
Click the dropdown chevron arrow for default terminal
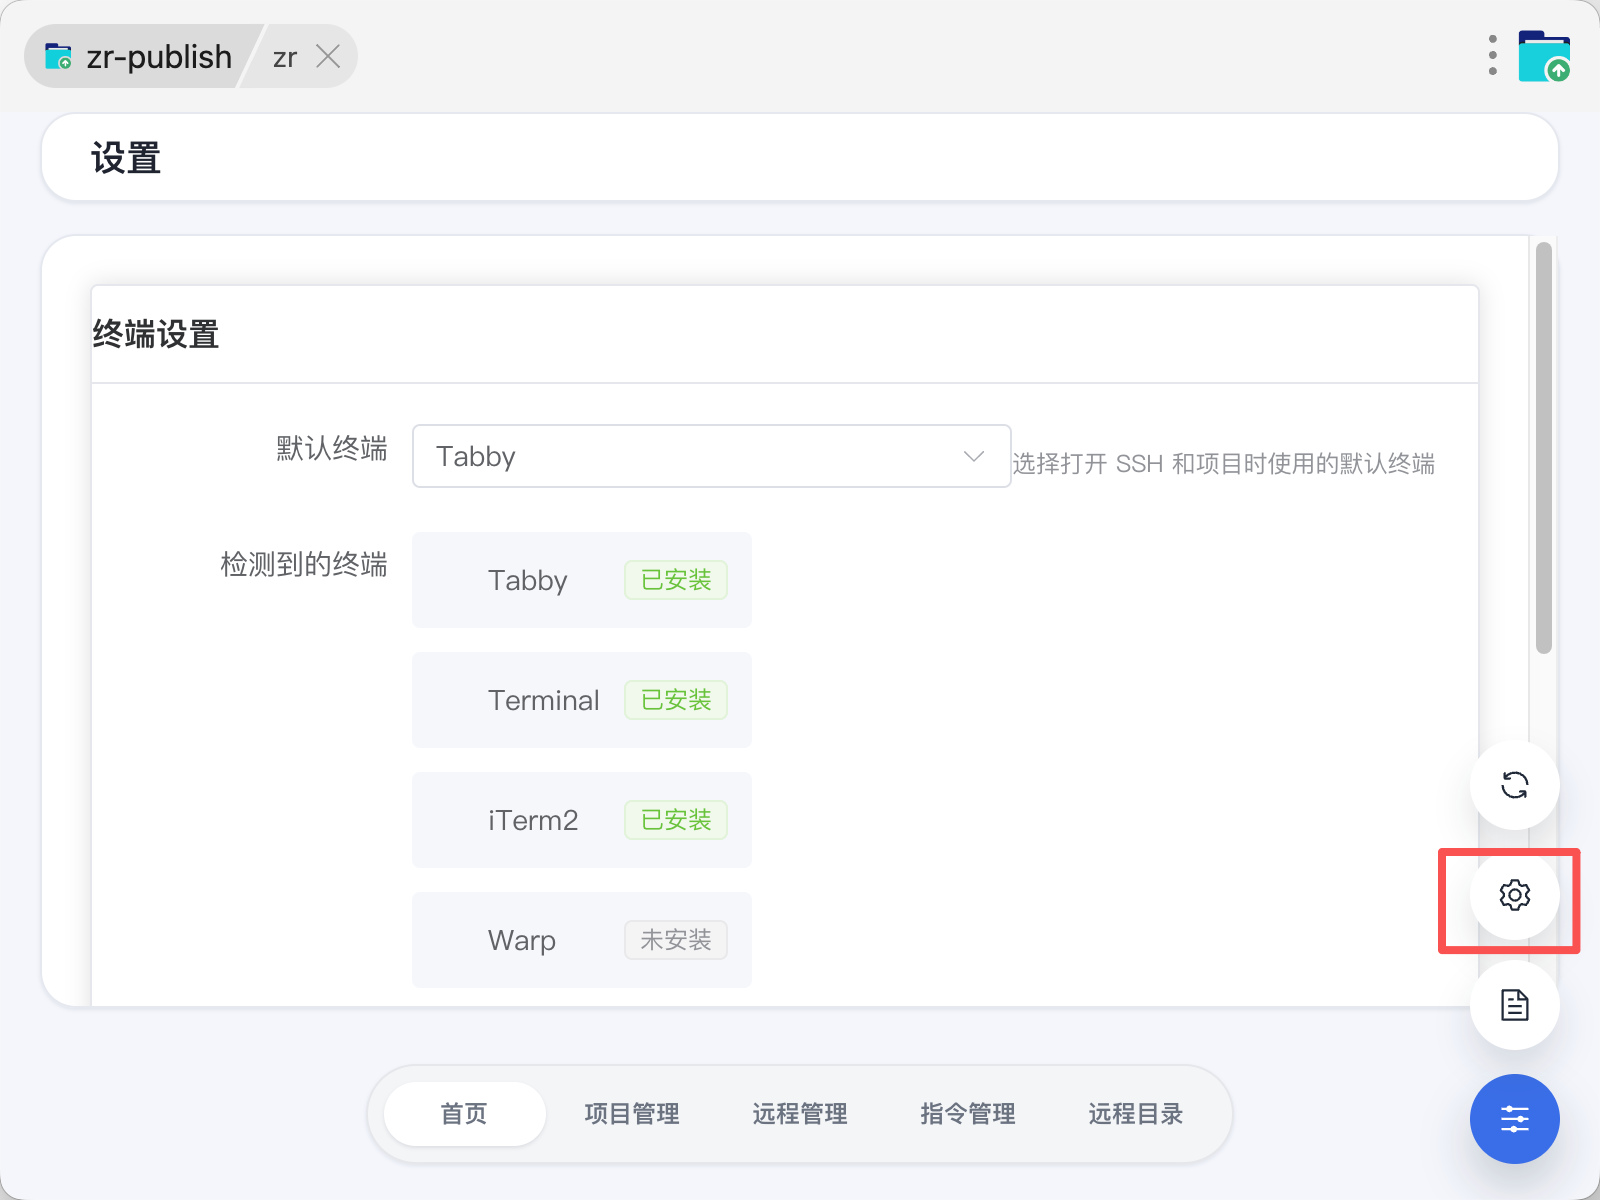point(973,457)
